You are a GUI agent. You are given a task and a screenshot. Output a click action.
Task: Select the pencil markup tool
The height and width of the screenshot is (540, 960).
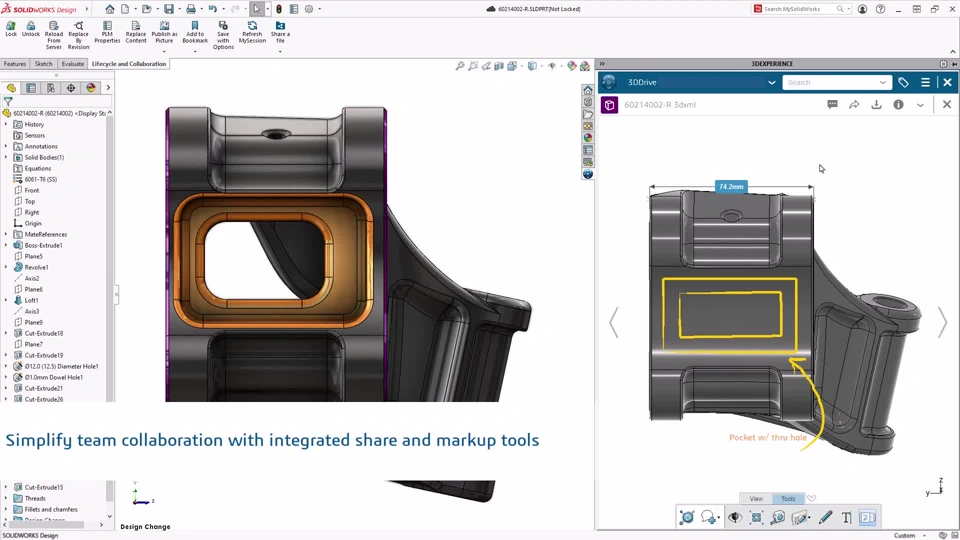click(825, 517)
